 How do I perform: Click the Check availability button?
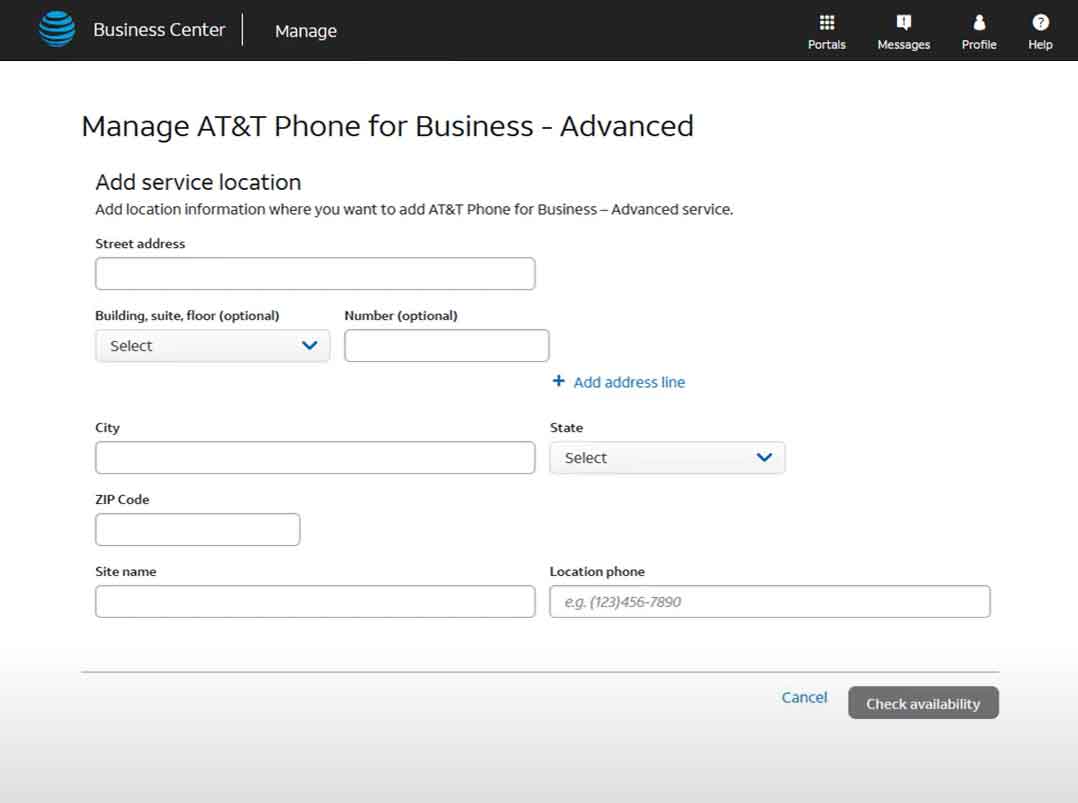923,703
